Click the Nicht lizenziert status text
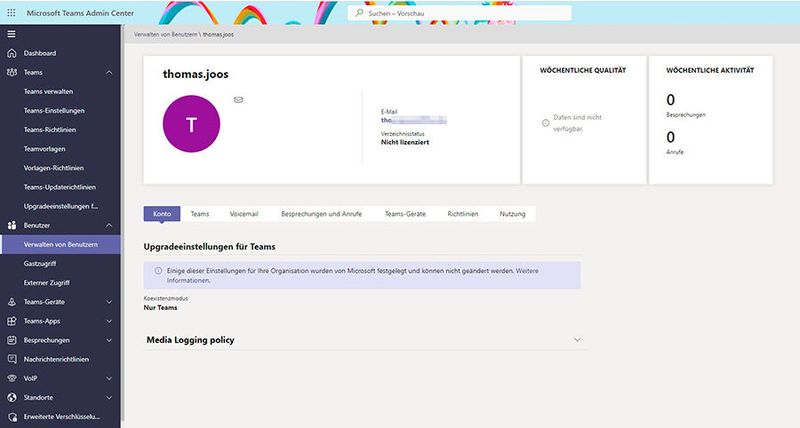800x428 pixels. [405, 142]
